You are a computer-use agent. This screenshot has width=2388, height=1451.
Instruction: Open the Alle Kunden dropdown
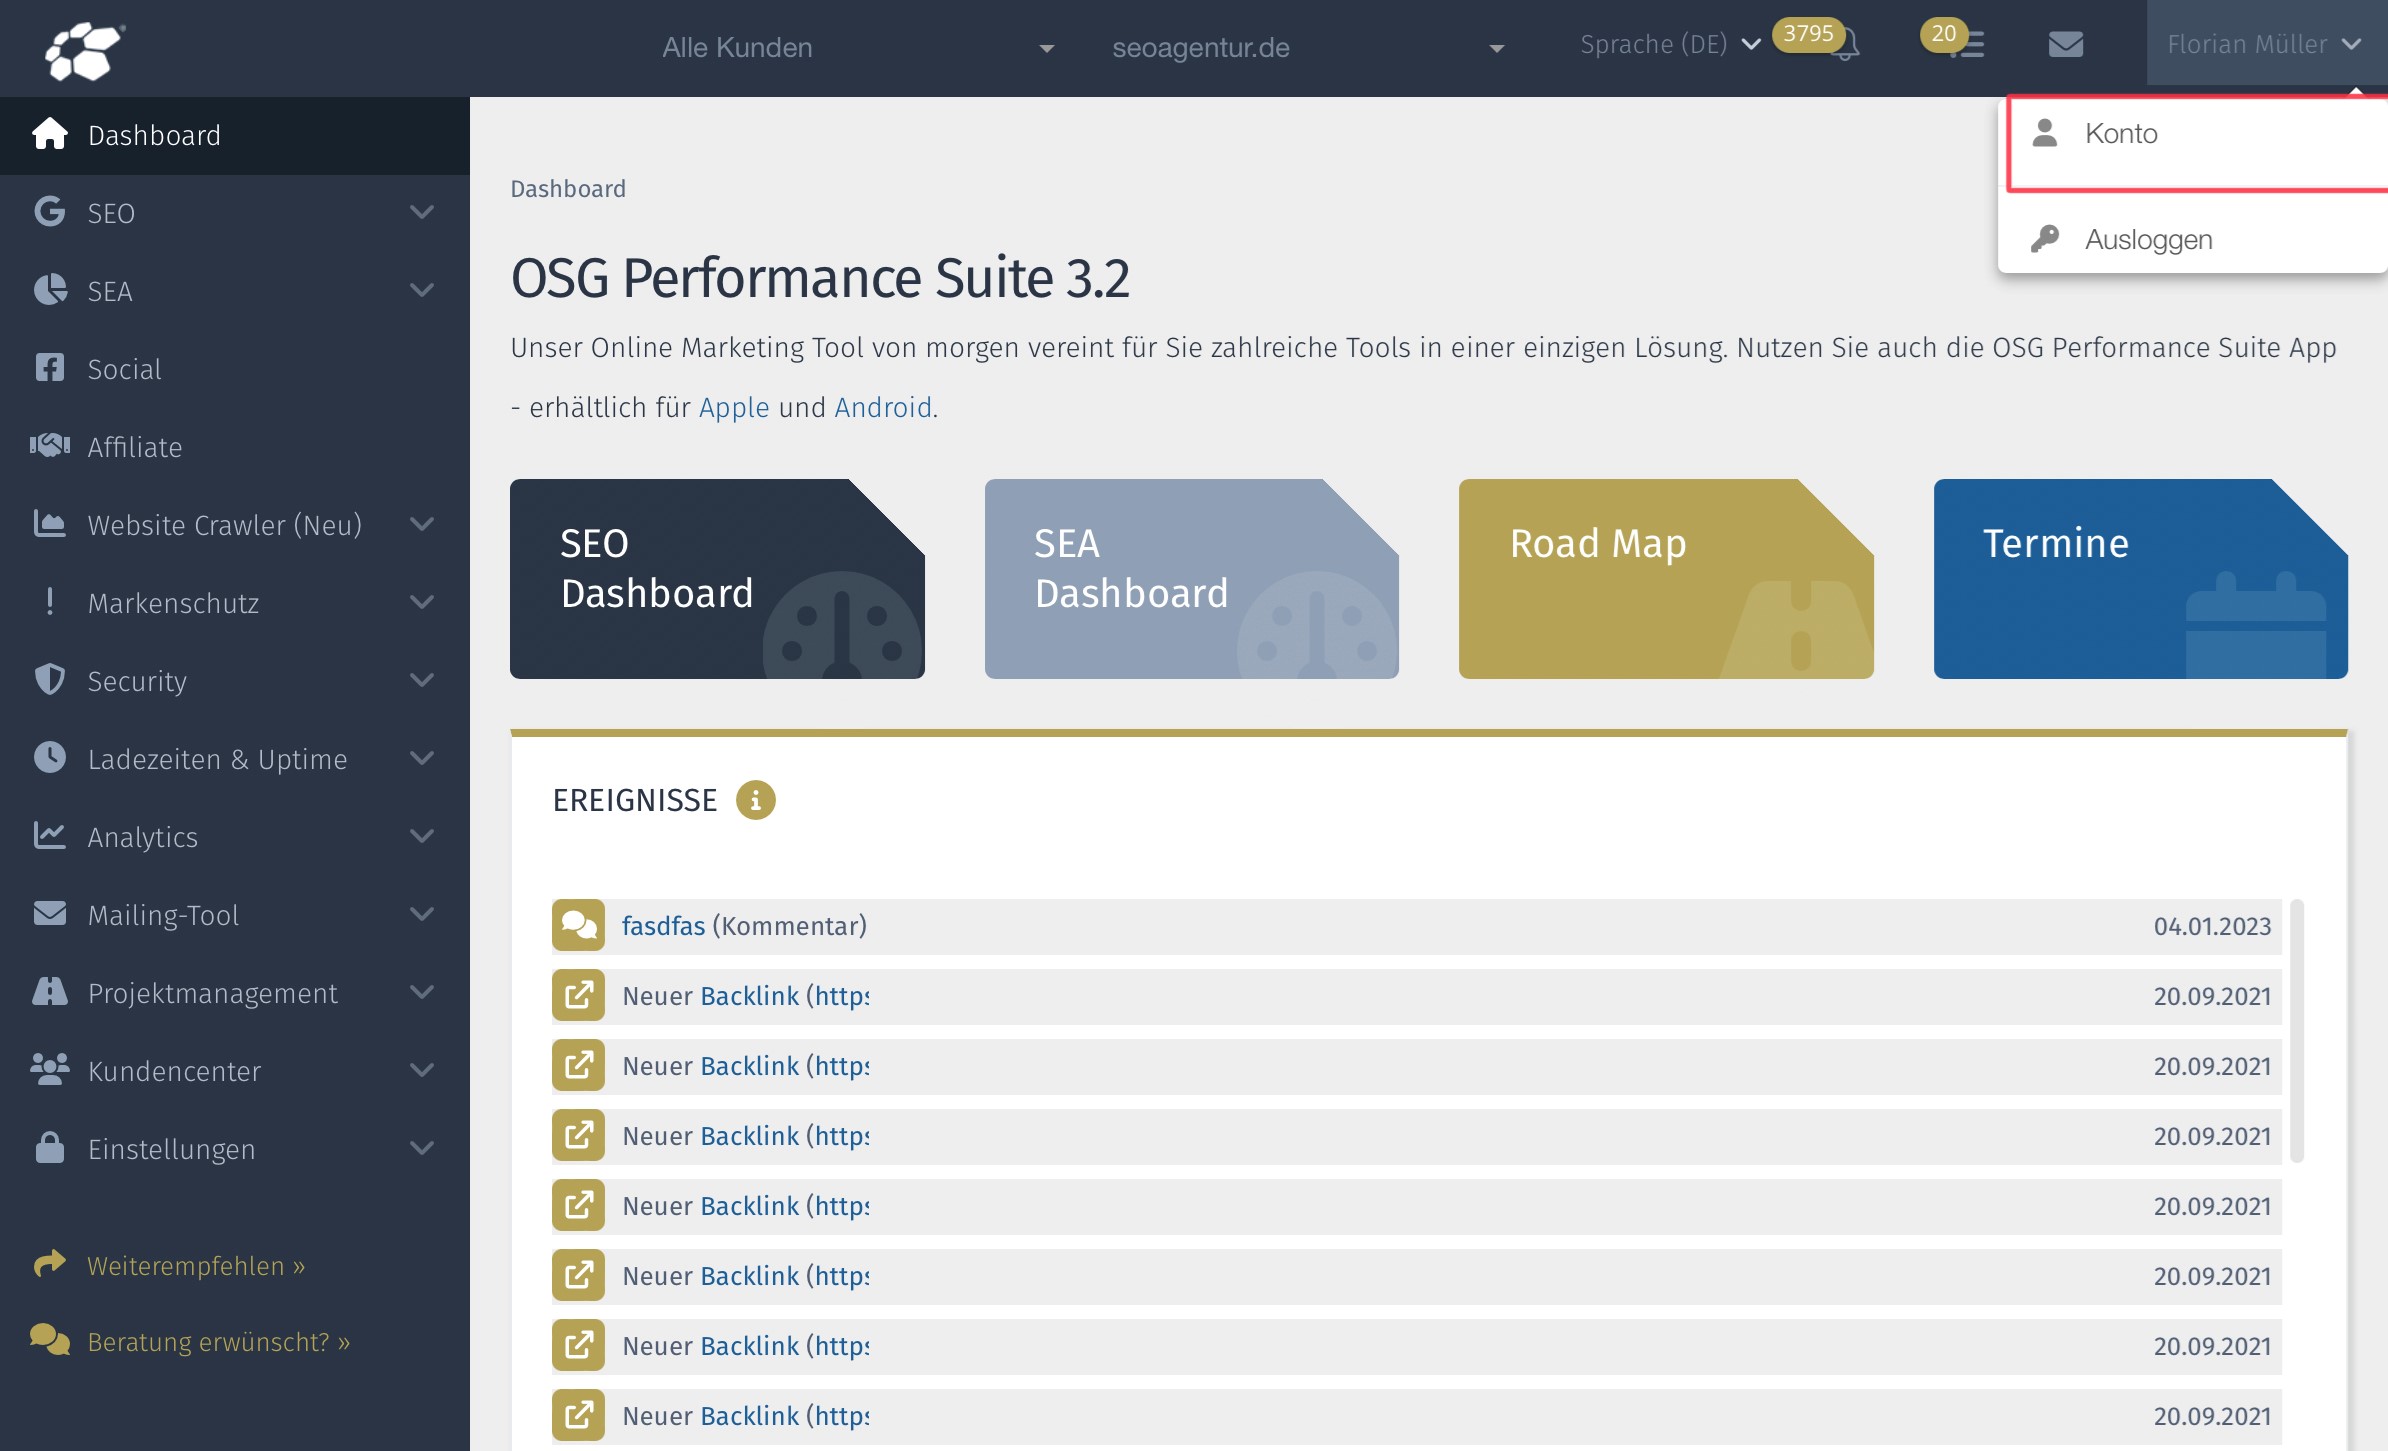(857, 48)
